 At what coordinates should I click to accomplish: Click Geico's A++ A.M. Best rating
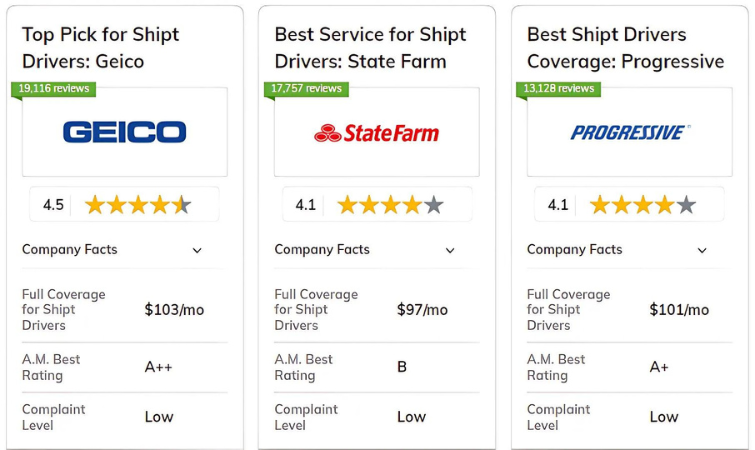pyautogui.click(x=159, y=367)
